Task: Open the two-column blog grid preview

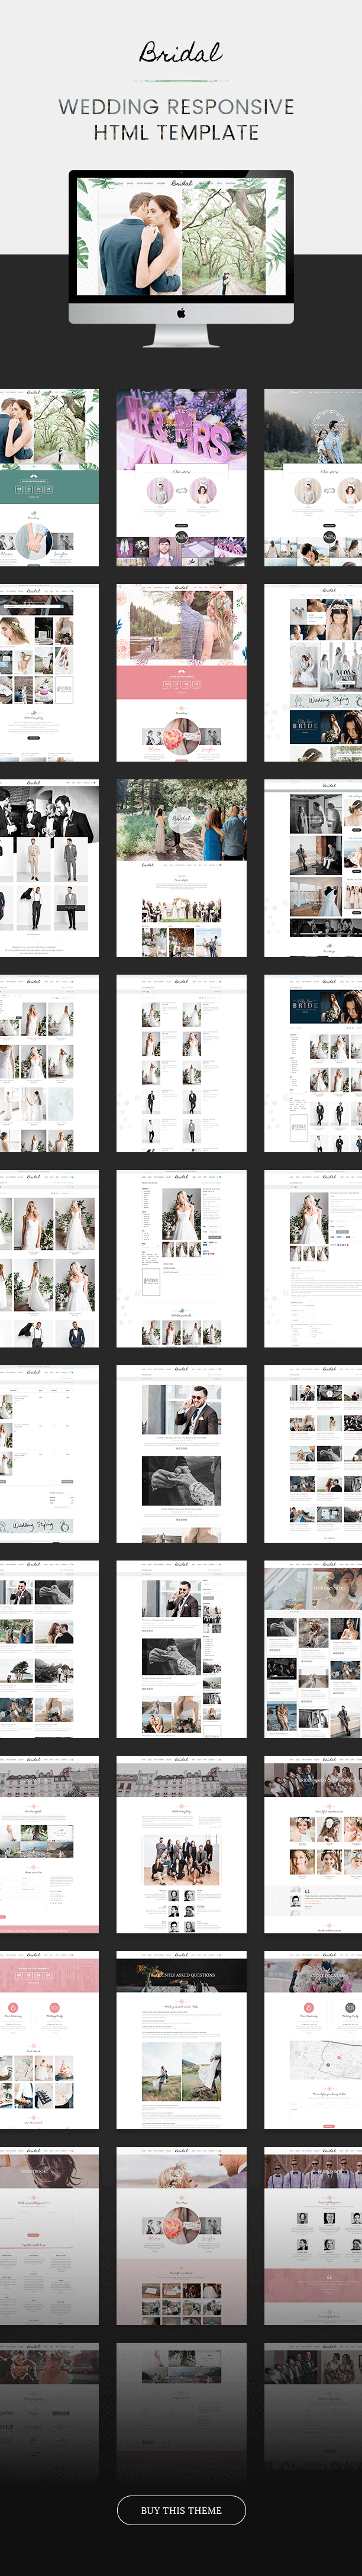Action: click(49, 1649)
